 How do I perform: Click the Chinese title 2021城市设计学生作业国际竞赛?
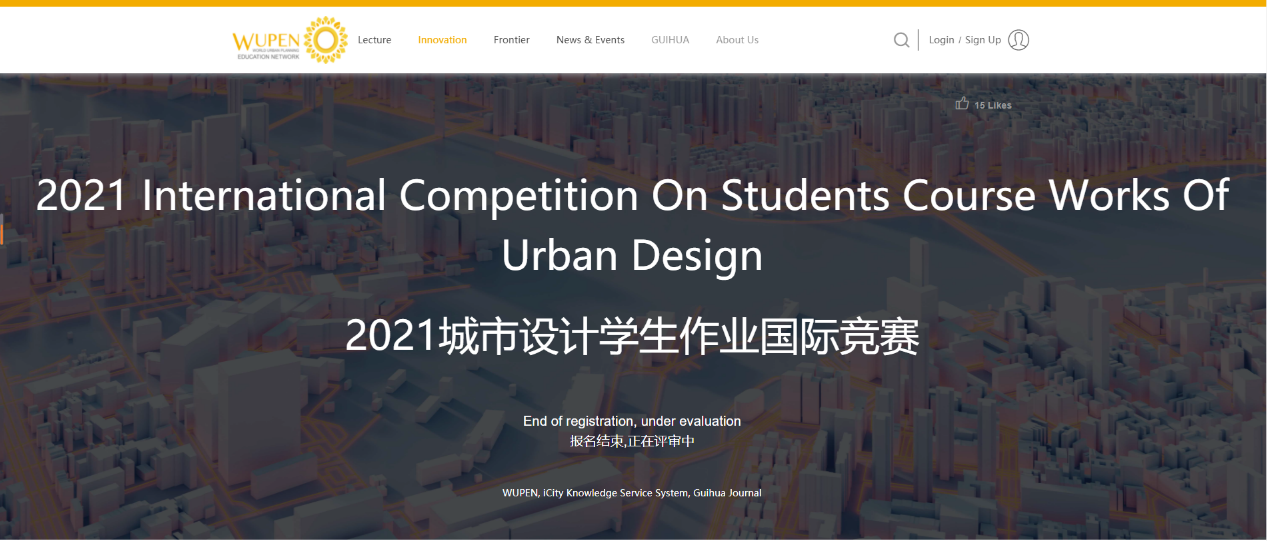[x=632, y=337]
